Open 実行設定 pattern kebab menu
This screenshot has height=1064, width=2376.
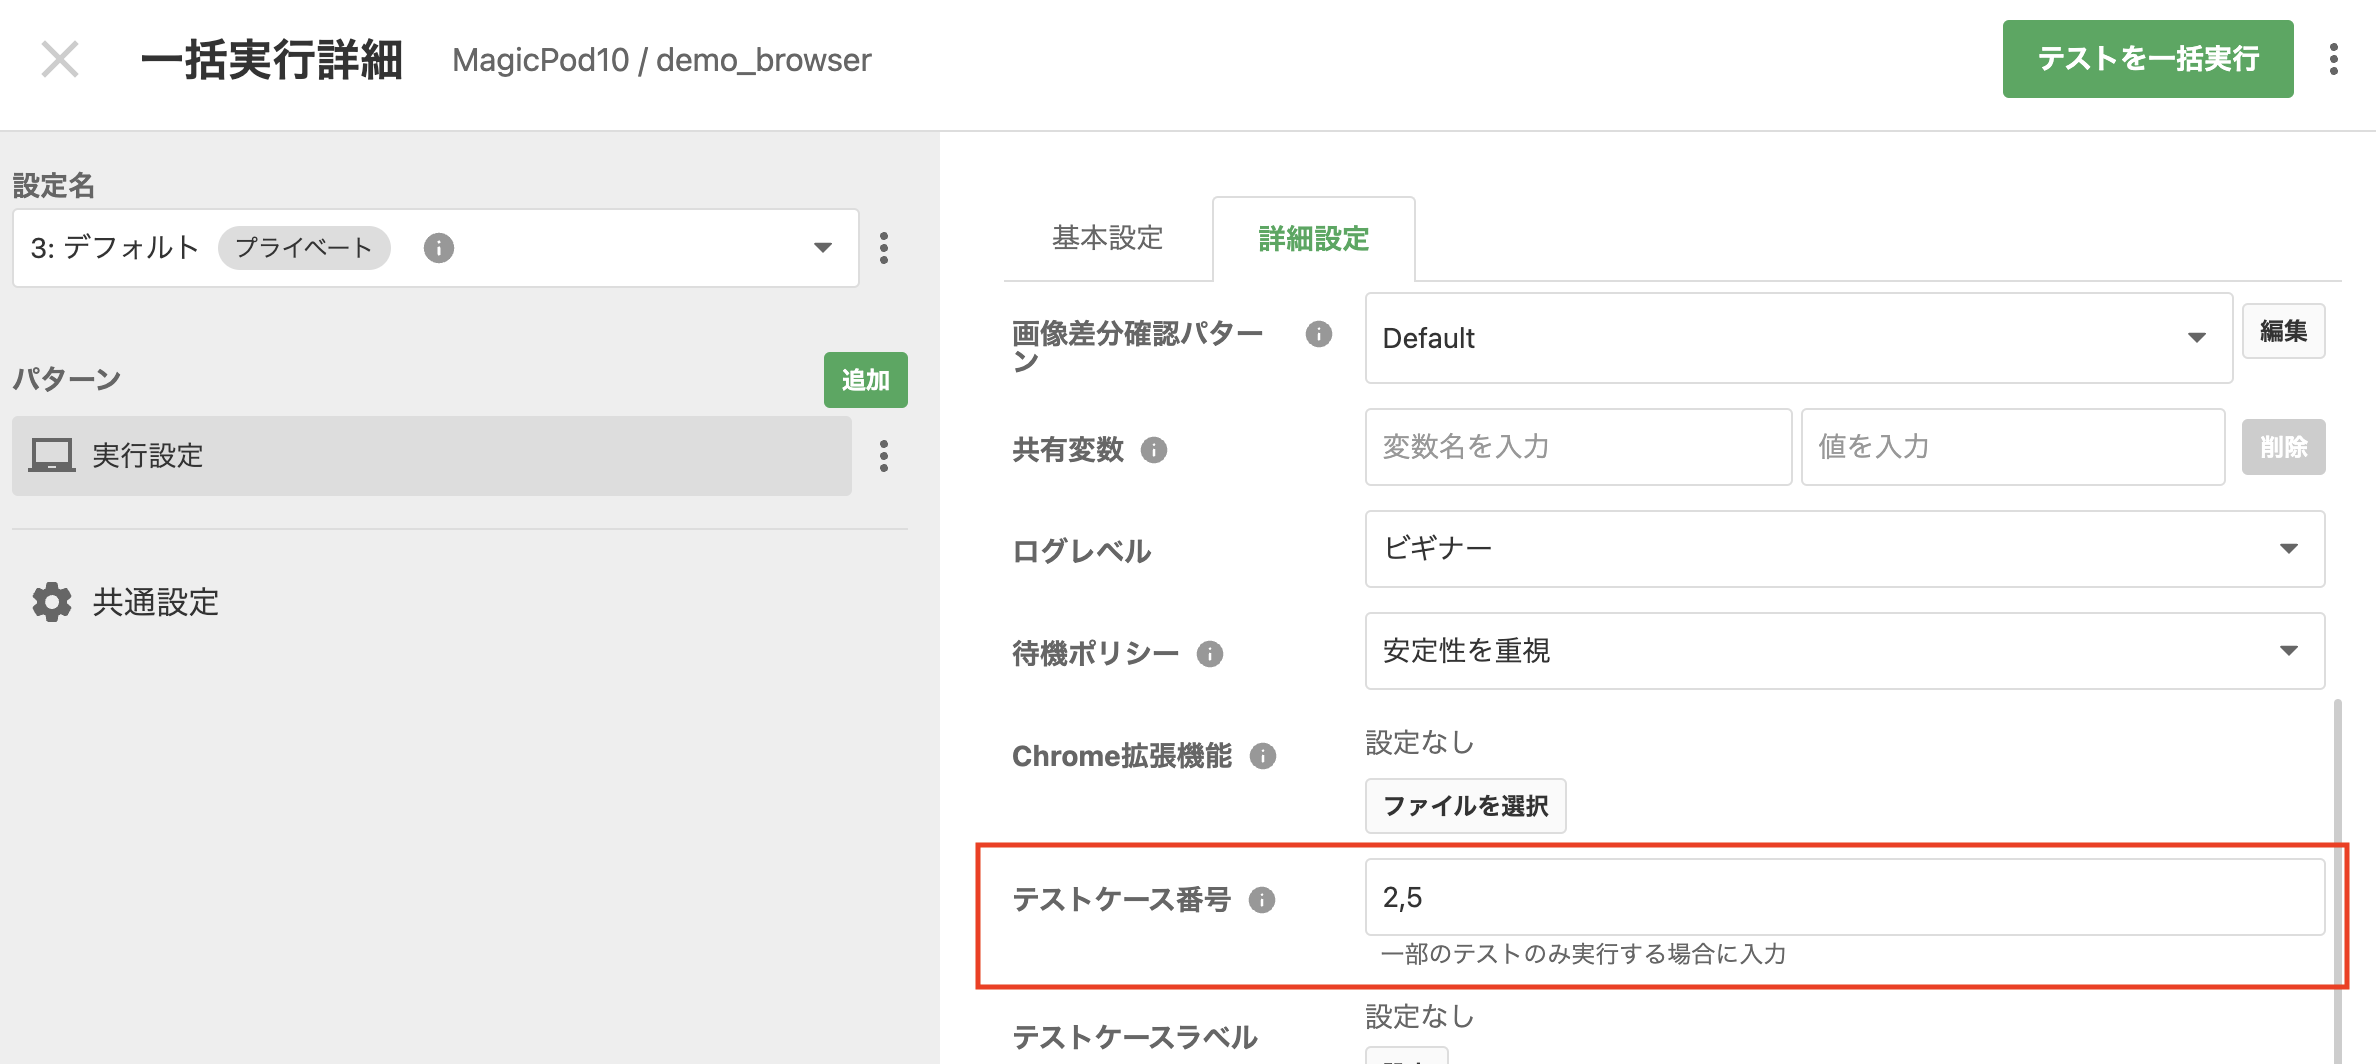click(883, 456)
